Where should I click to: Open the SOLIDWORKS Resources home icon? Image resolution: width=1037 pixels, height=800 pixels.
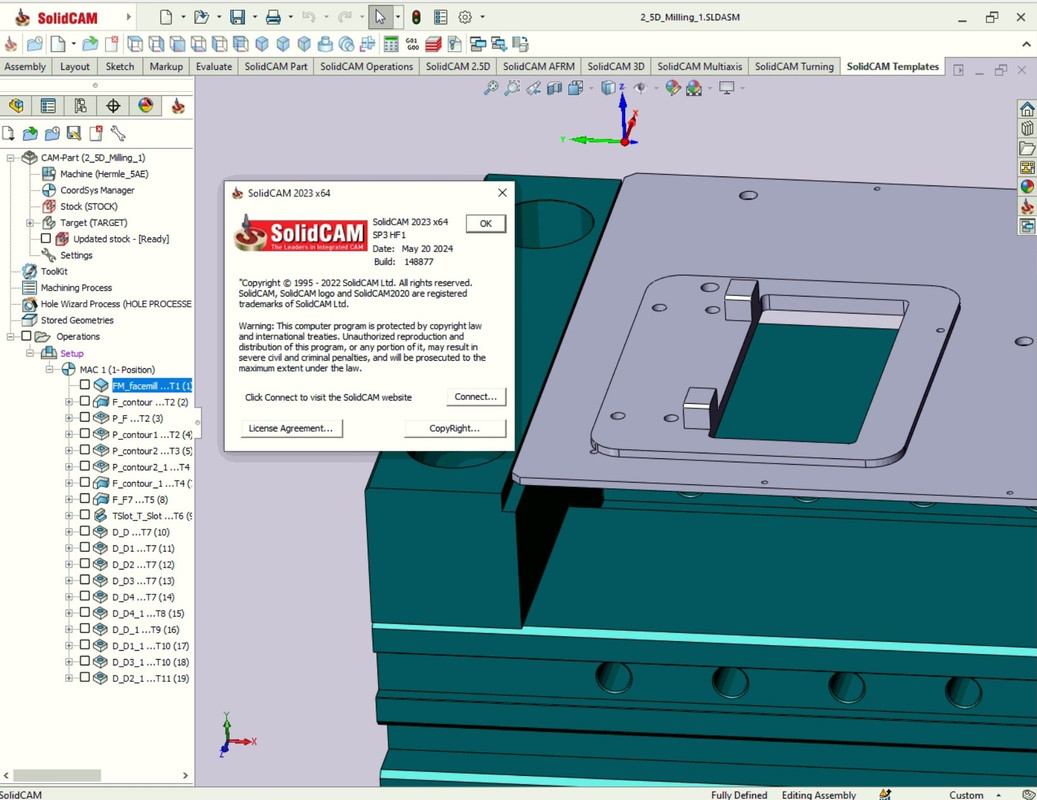(x=1027, y=109)
